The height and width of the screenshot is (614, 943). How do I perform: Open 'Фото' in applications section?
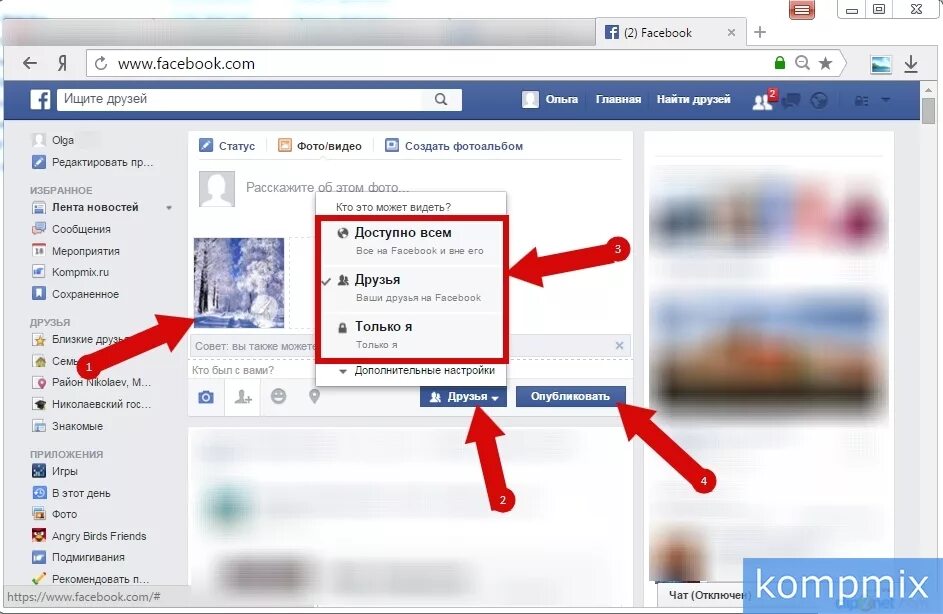pyautogui.click(x=54, y=514)
